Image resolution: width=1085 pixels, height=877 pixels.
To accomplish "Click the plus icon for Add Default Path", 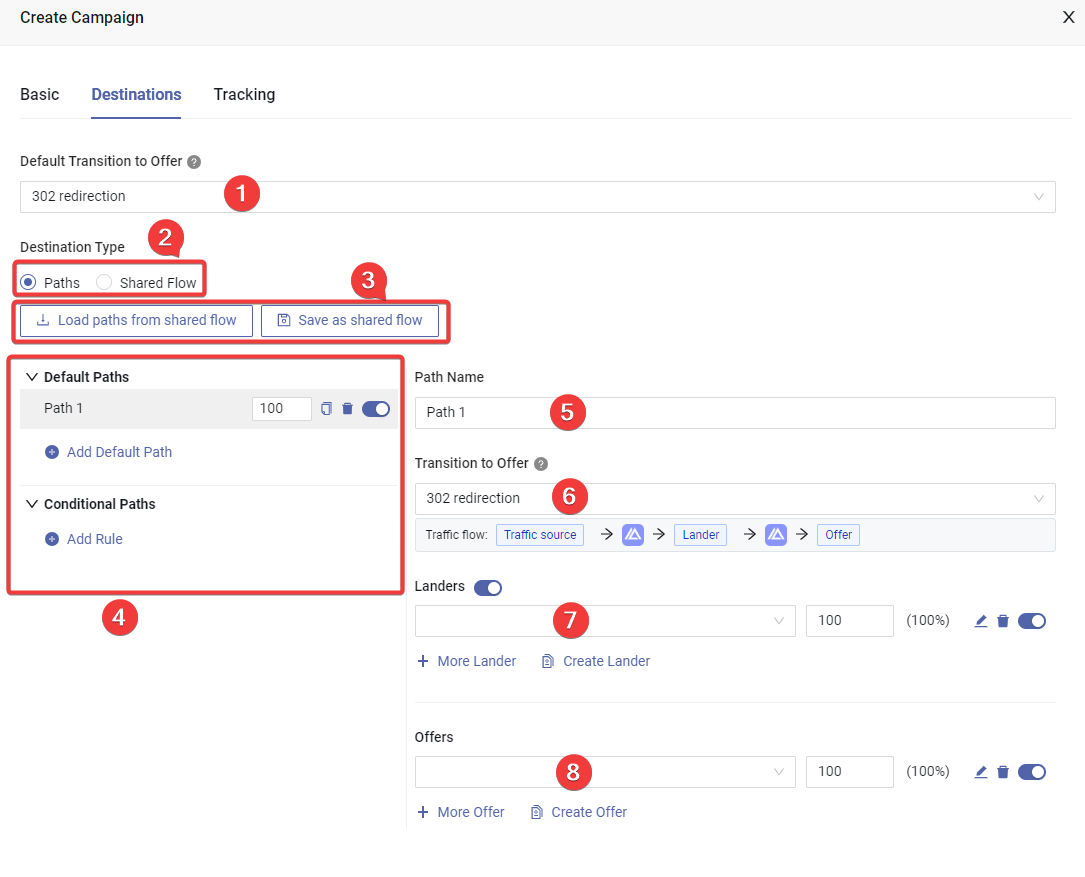I will [52, 452].
